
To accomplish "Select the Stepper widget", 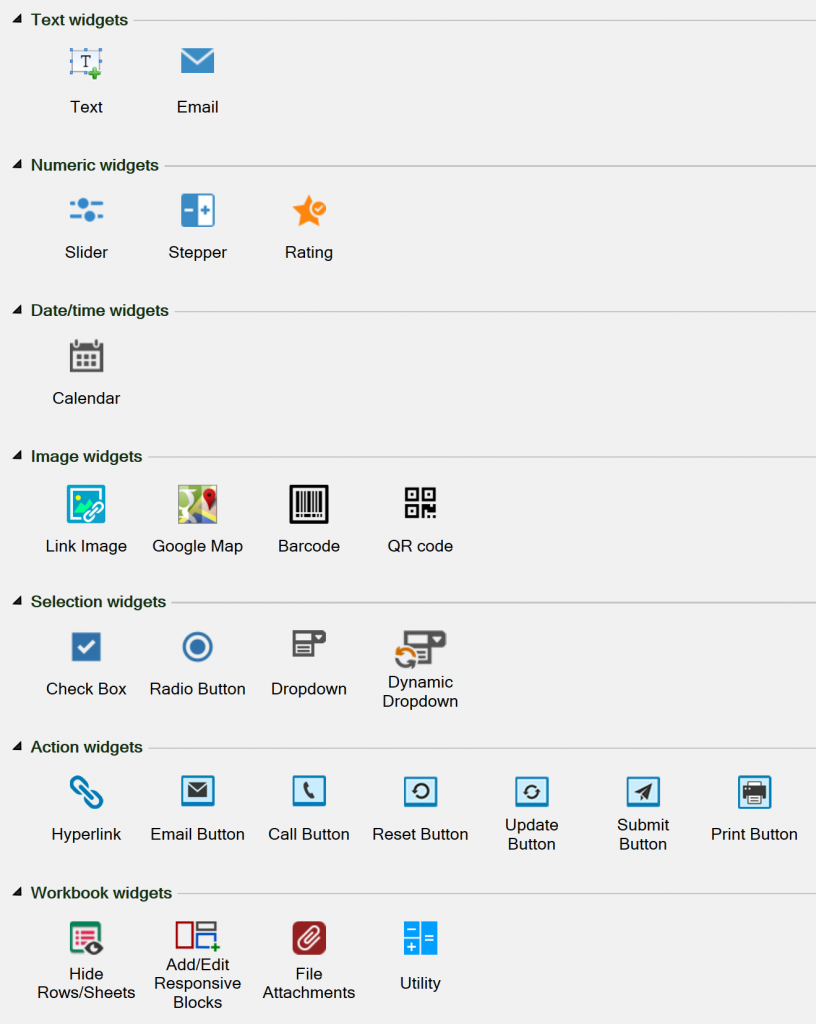I will point(197,210).
